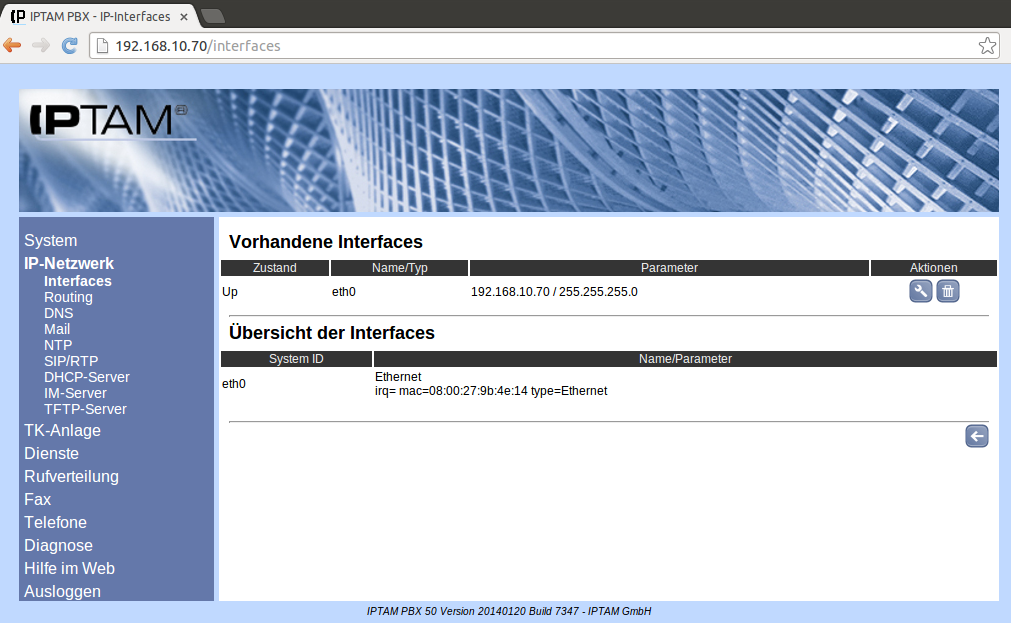Click the browser back arrow
This screenshot has height=623, width=1011.
13,45
